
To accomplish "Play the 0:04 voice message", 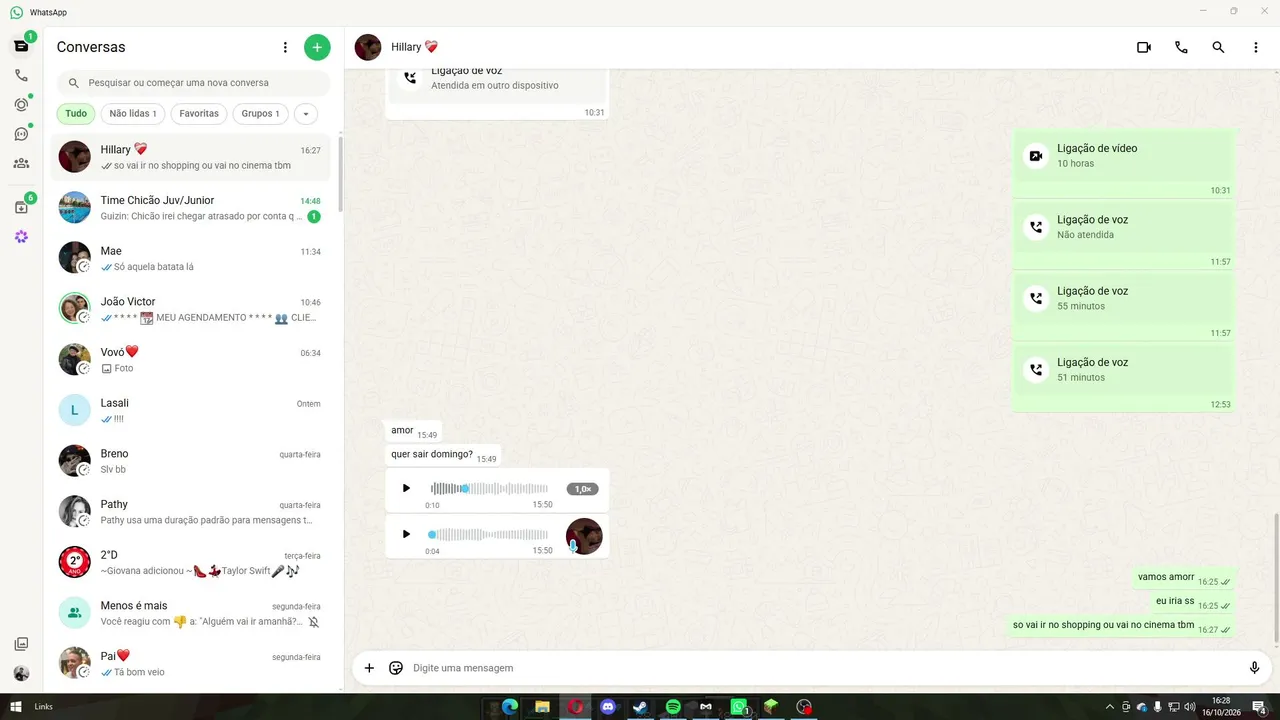I will [x=406, y=534].
